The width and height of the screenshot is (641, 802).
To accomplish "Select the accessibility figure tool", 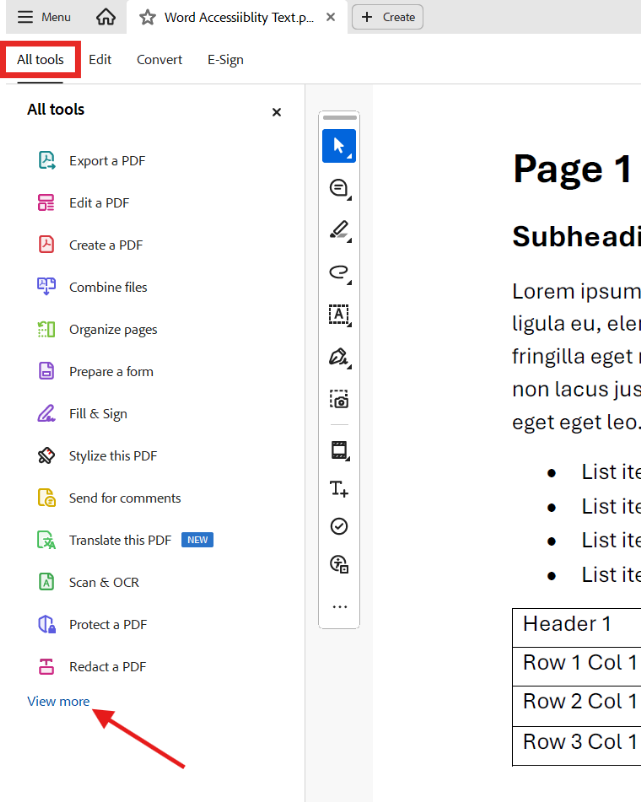I will [x=339, y=565].
